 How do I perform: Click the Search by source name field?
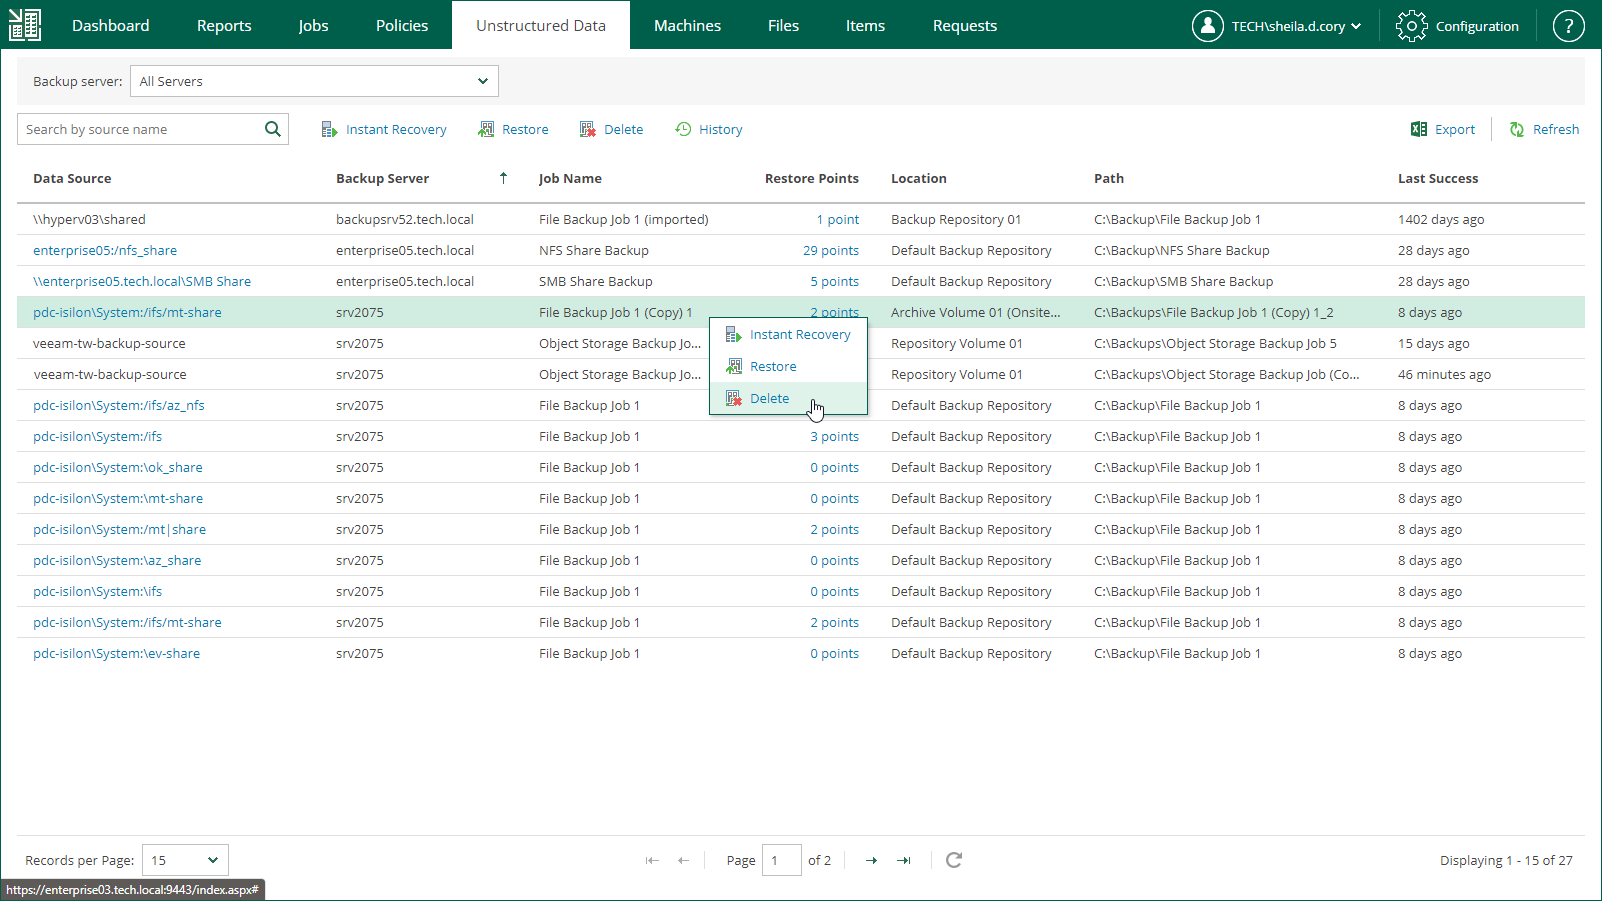click(140, 129)
